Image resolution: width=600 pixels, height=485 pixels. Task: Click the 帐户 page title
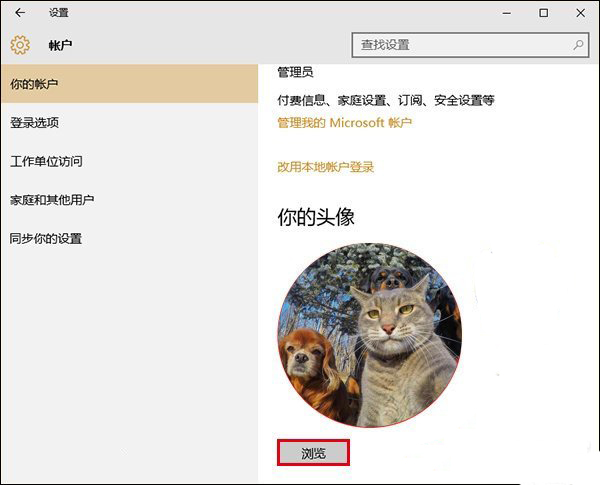[61, 46]
